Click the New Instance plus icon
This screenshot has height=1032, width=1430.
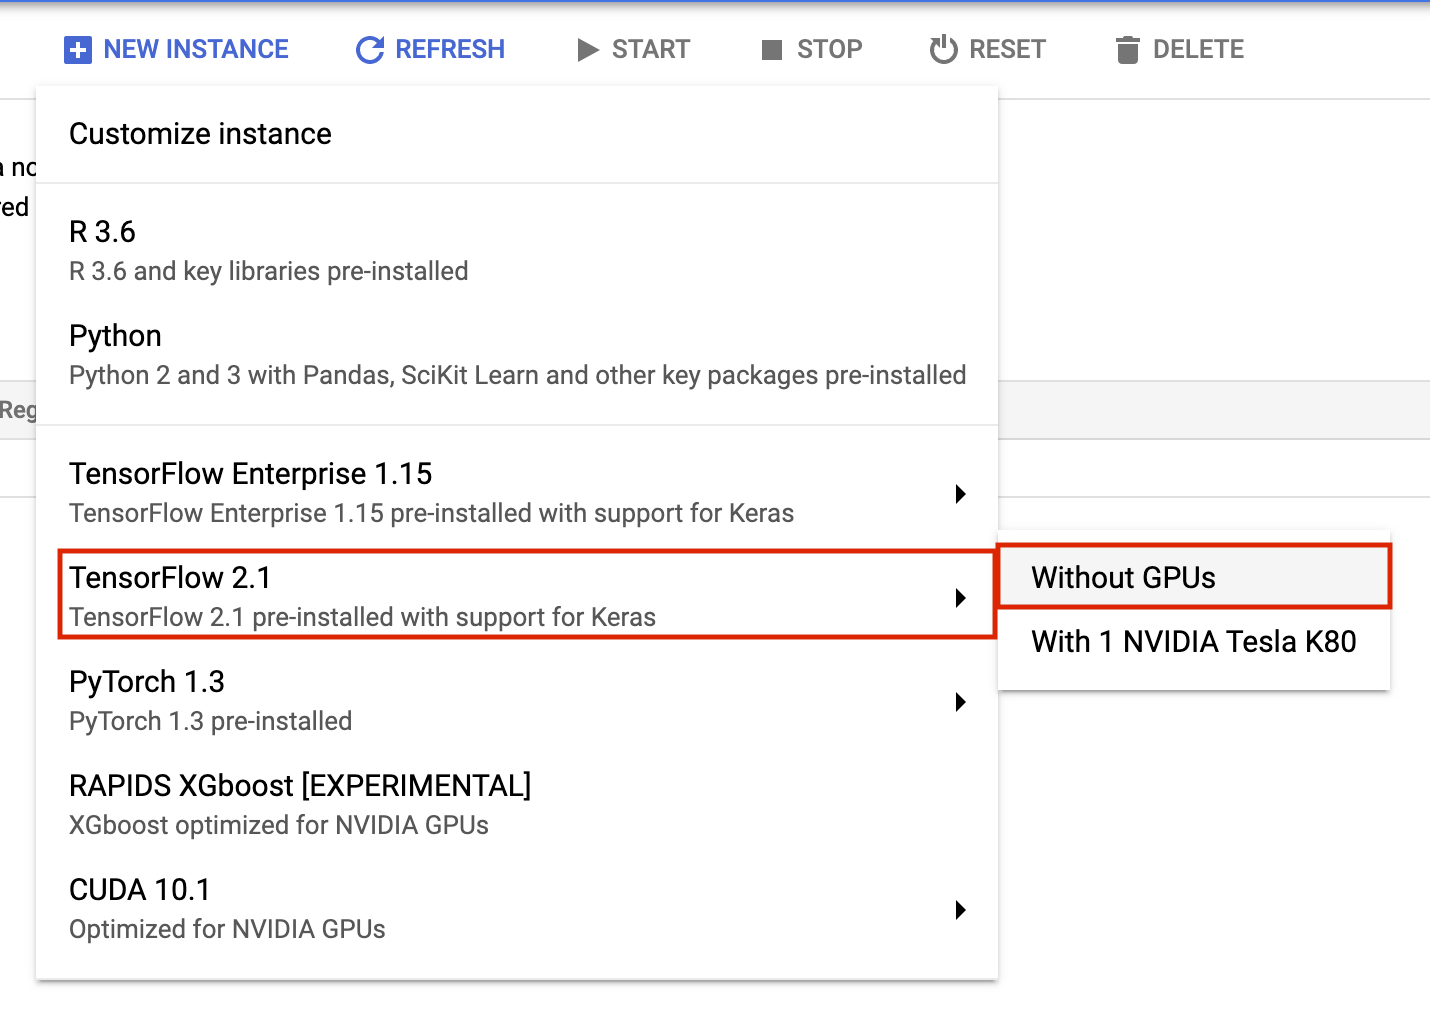click(77, 50)
